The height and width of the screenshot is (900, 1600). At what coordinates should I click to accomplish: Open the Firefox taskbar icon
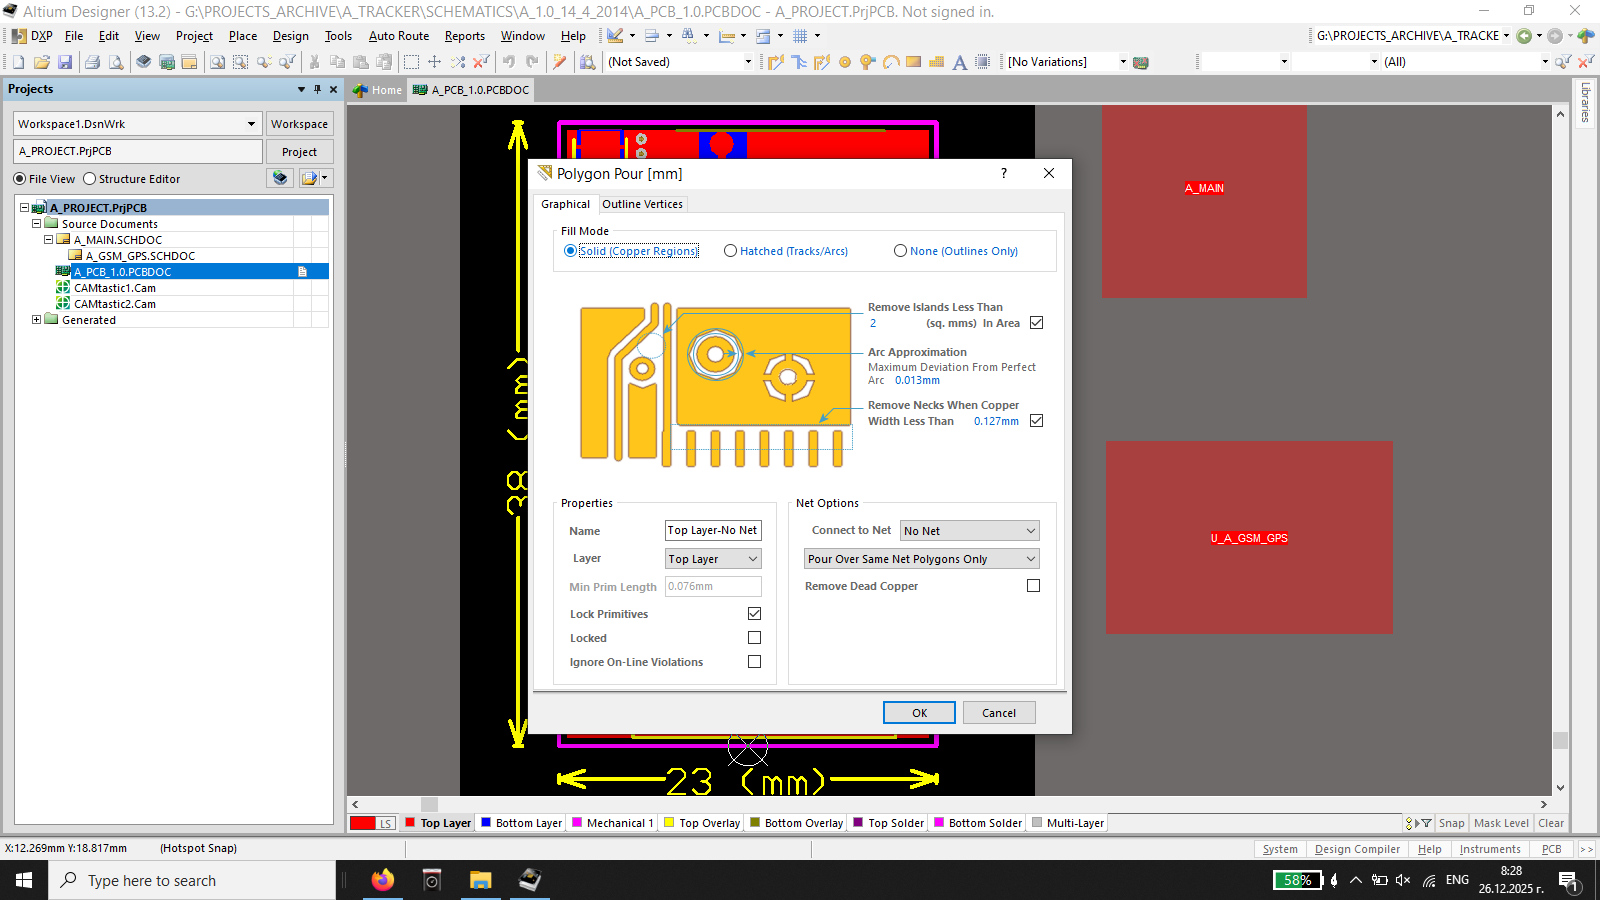pos(383,880)
